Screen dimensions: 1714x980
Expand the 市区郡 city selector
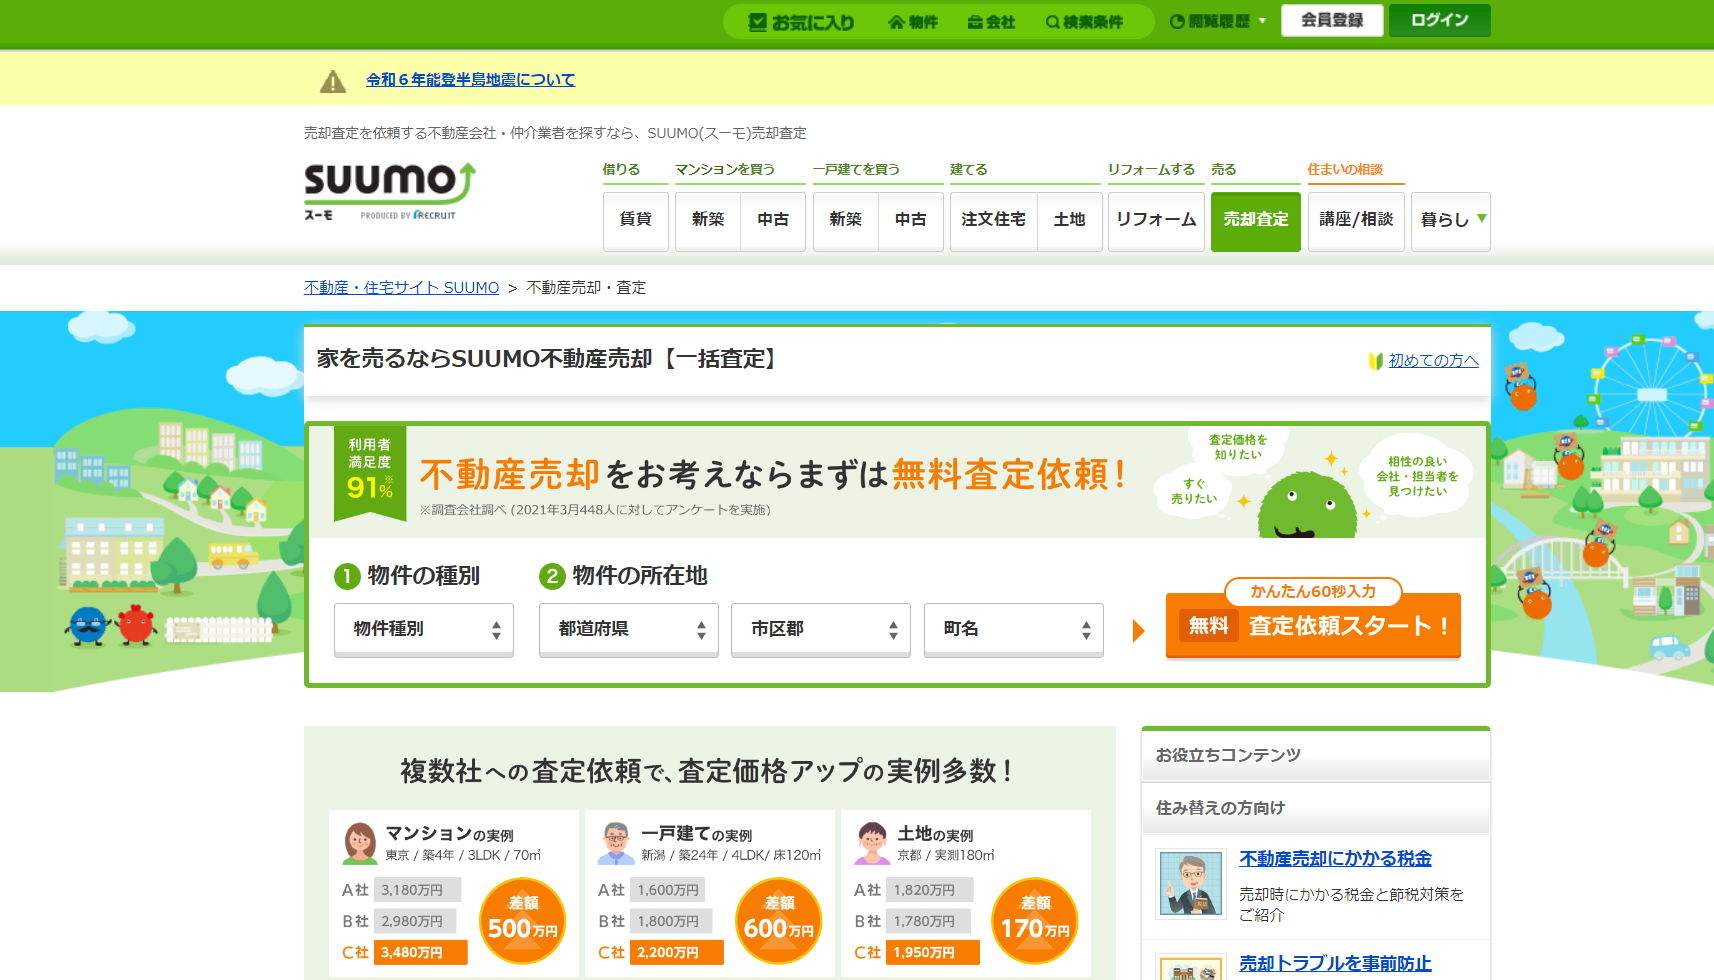click(x=820, y=629)
